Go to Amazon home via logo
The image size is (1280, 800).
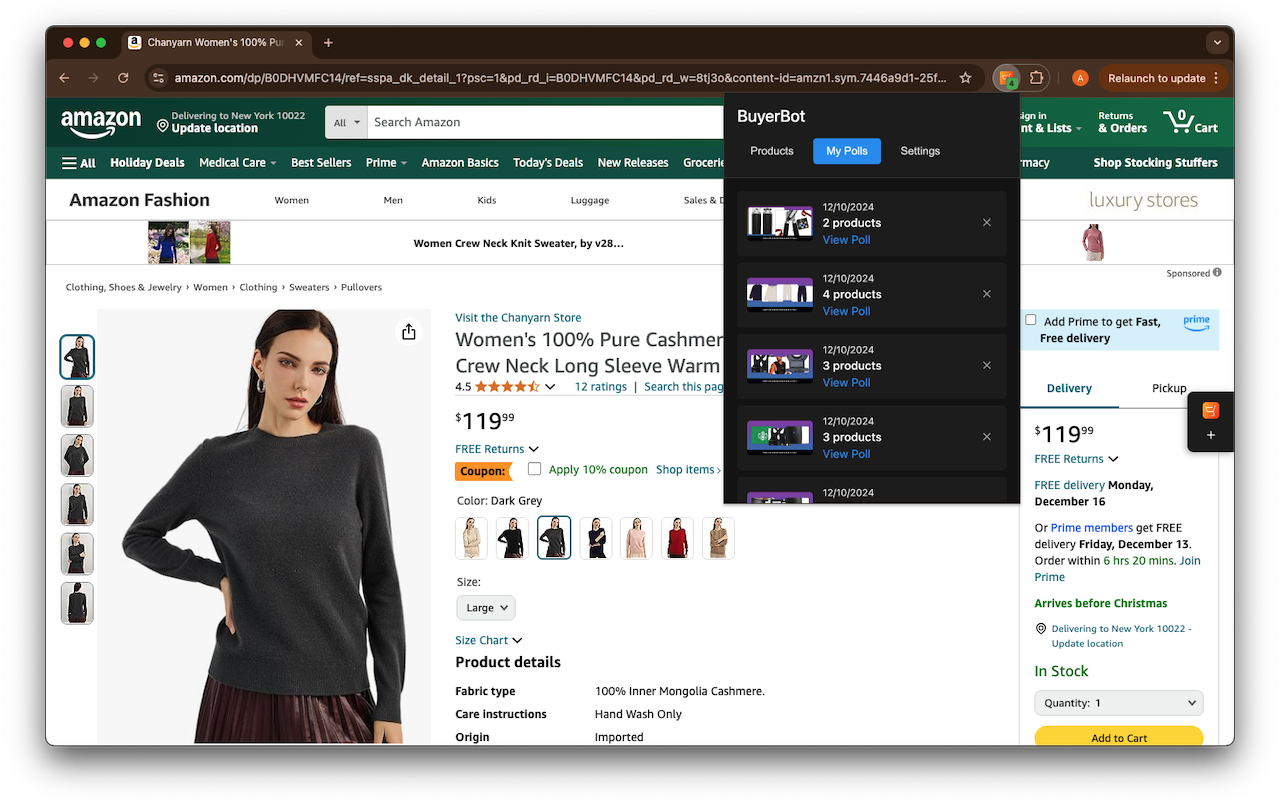point(101,123)
